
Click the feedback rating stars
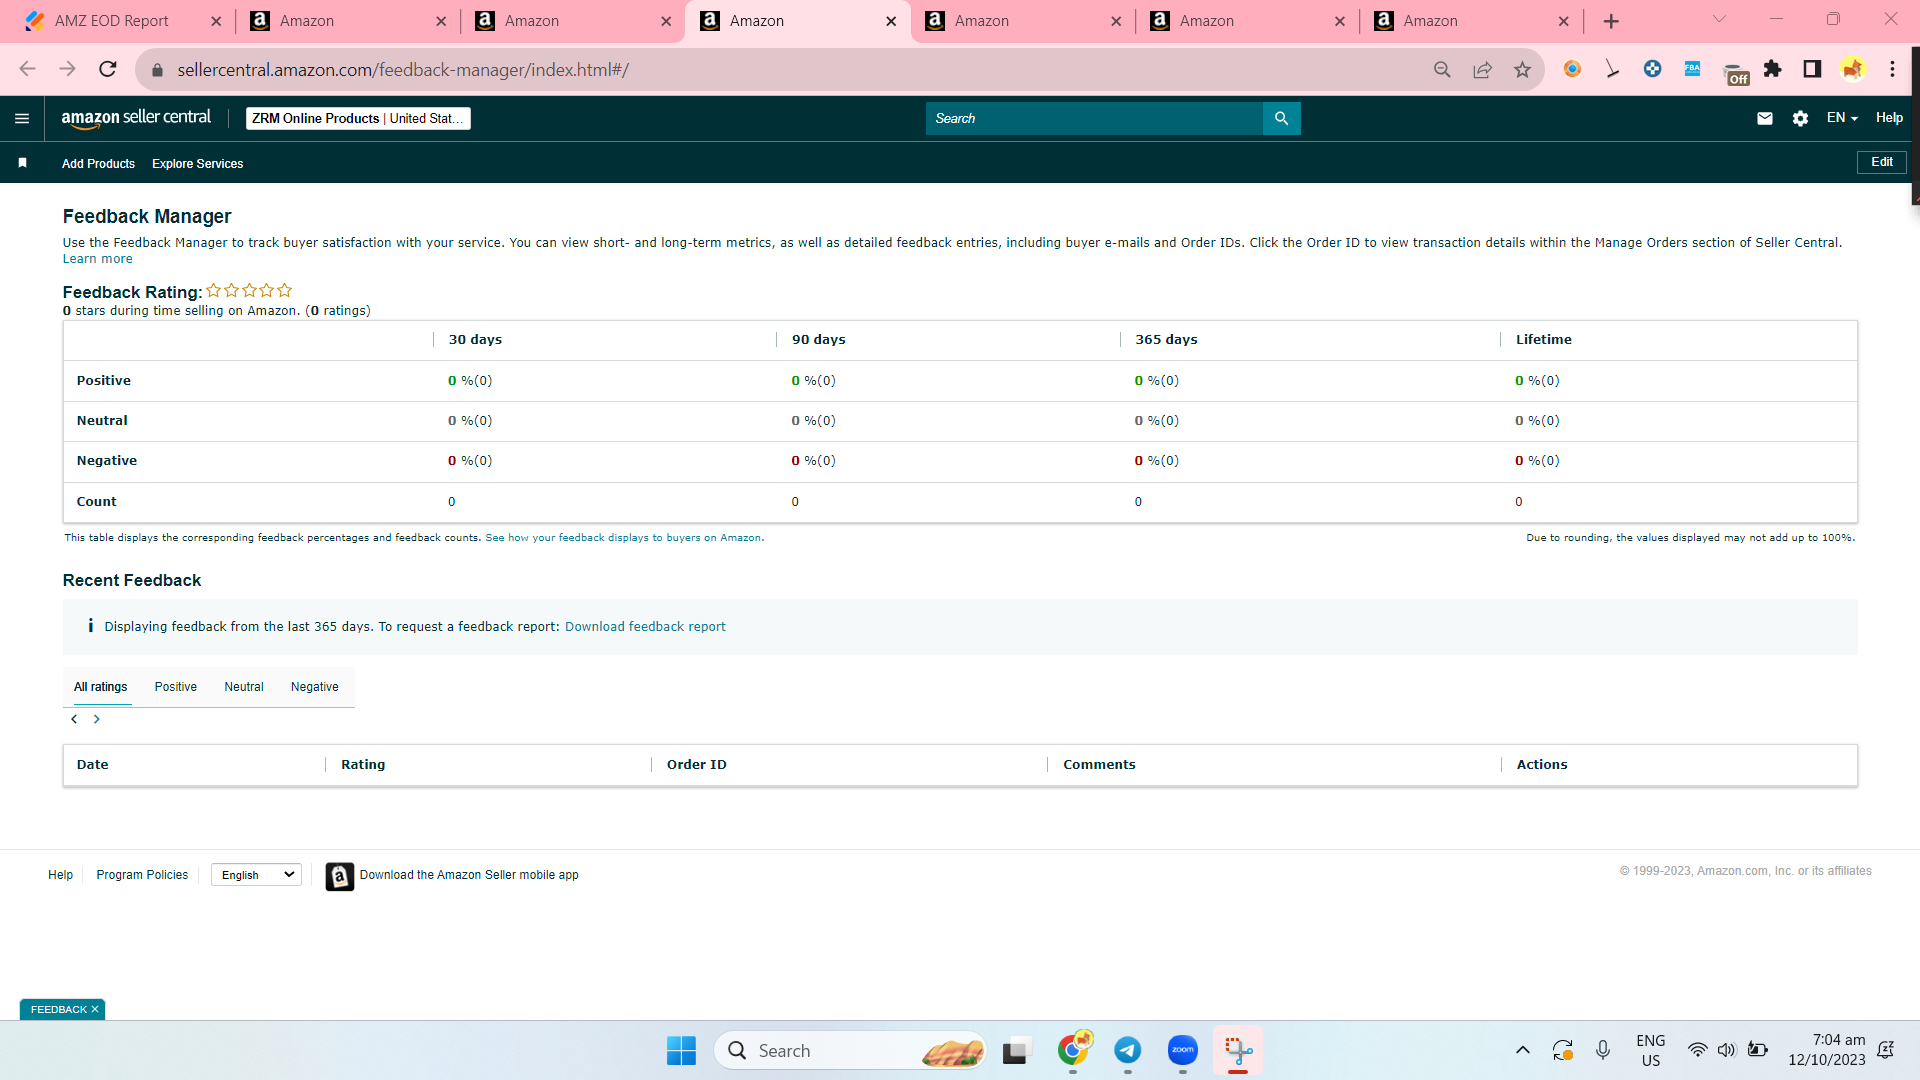(x=249, y=291)
